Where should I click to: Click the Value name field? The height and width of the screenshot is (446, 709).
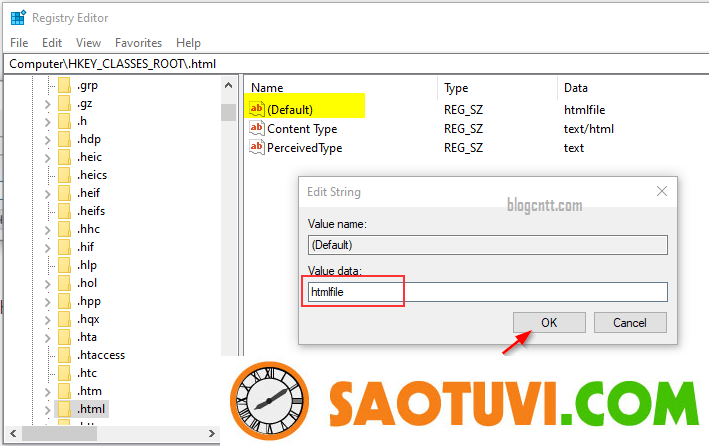pyautogui.click(x=487, y=245)
